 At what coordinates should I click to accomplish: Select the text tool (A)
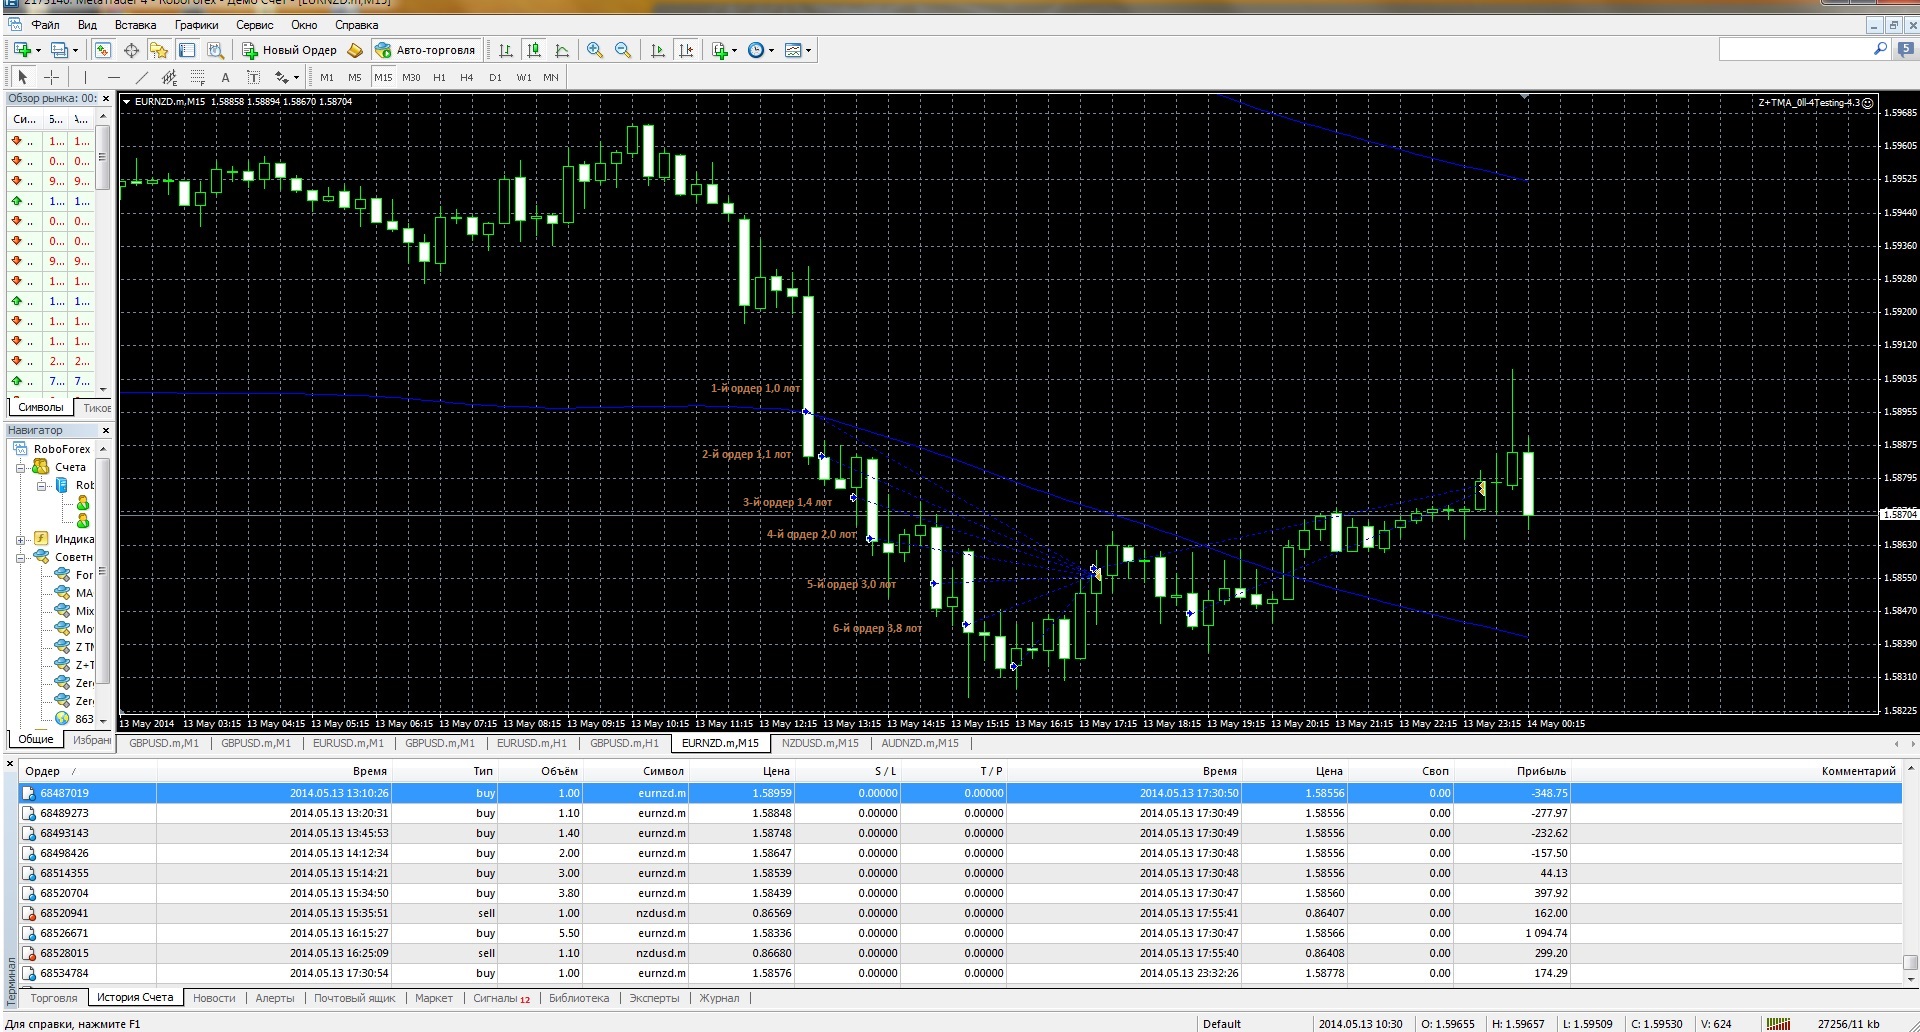tap(225, 77)
